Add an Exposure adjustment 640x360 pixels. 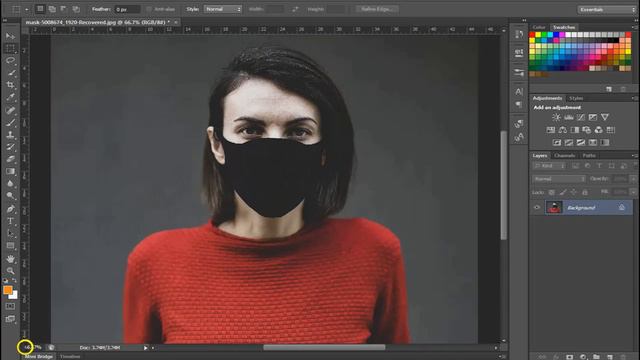coord(593,118)
